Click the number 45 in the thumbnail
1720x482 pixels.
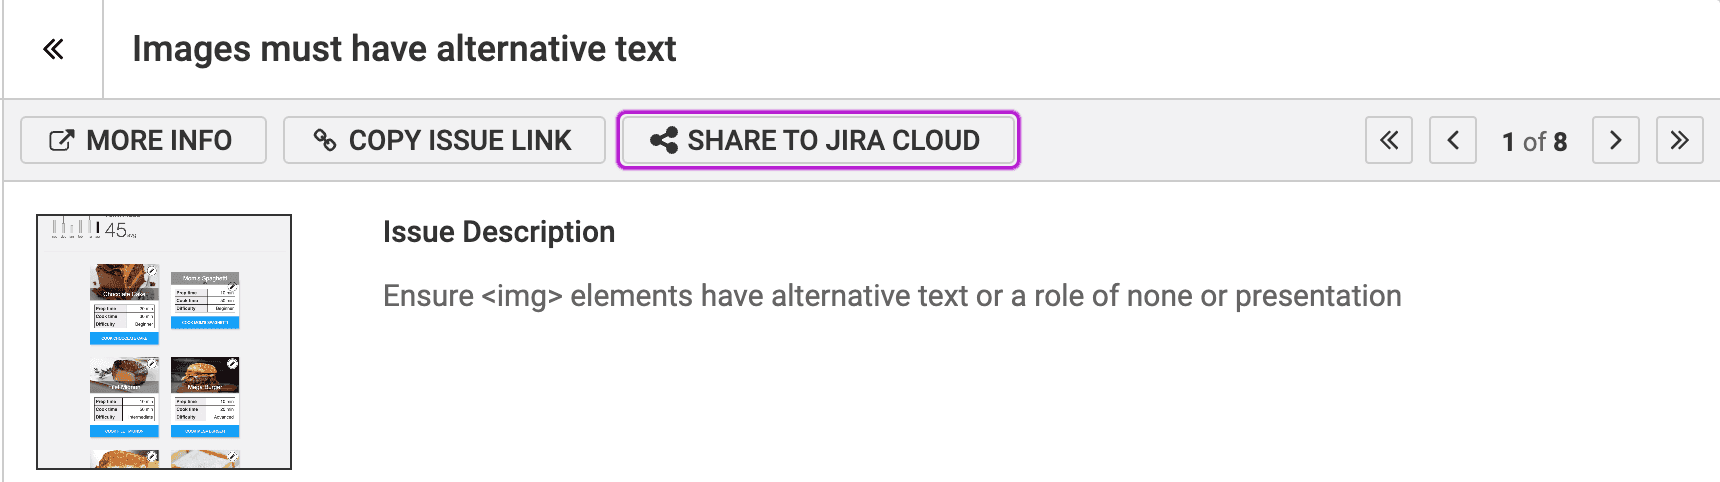pos(116,230)
